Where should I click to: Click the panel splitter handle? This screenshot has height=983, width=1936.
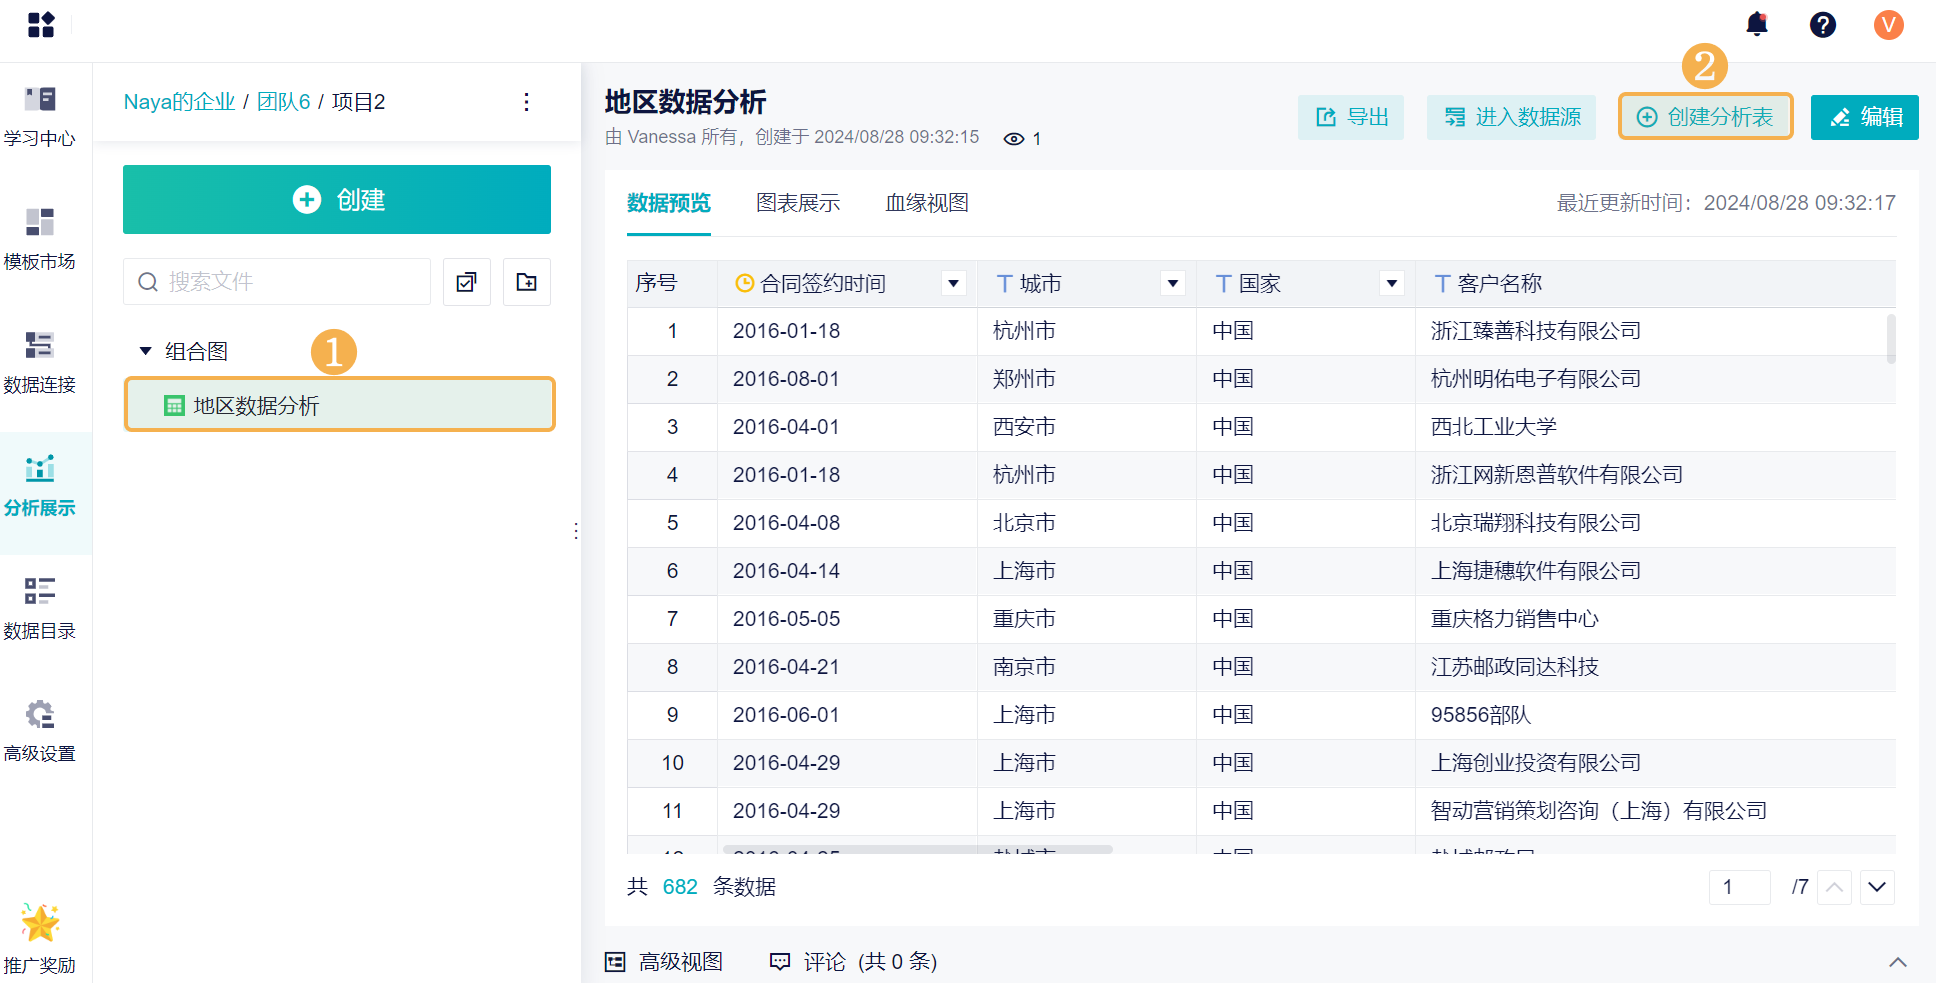[576, 531]
